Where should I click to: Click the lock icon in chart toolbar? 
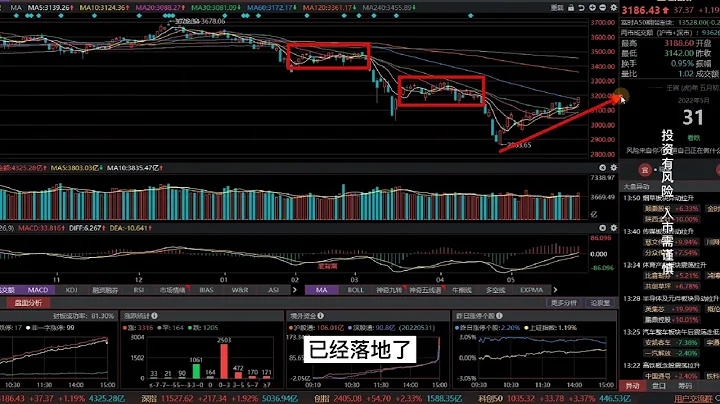571,8
